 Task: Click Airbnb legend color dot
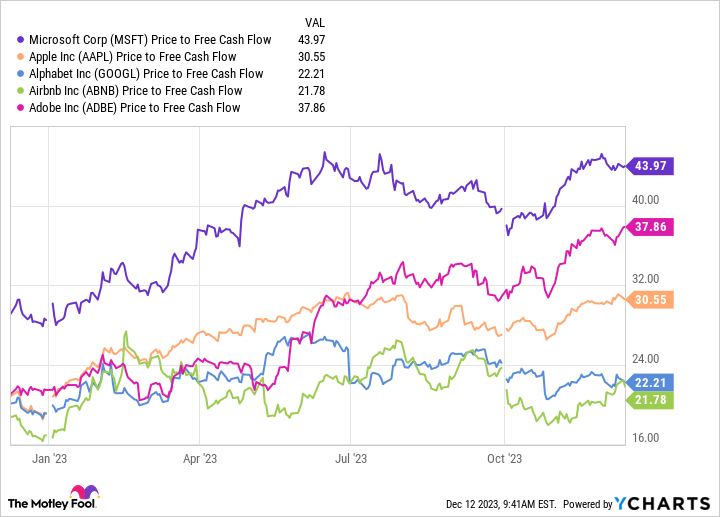[x=22, y=90]
